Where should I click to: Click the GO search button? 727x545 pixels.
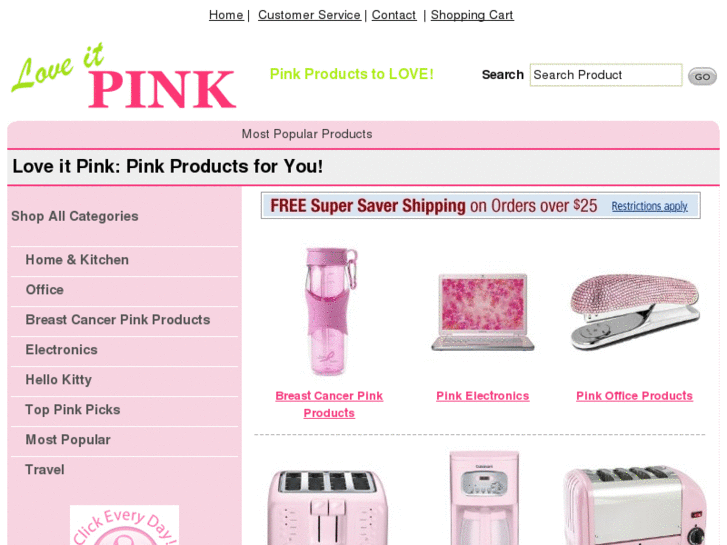(x=702, y=77)
